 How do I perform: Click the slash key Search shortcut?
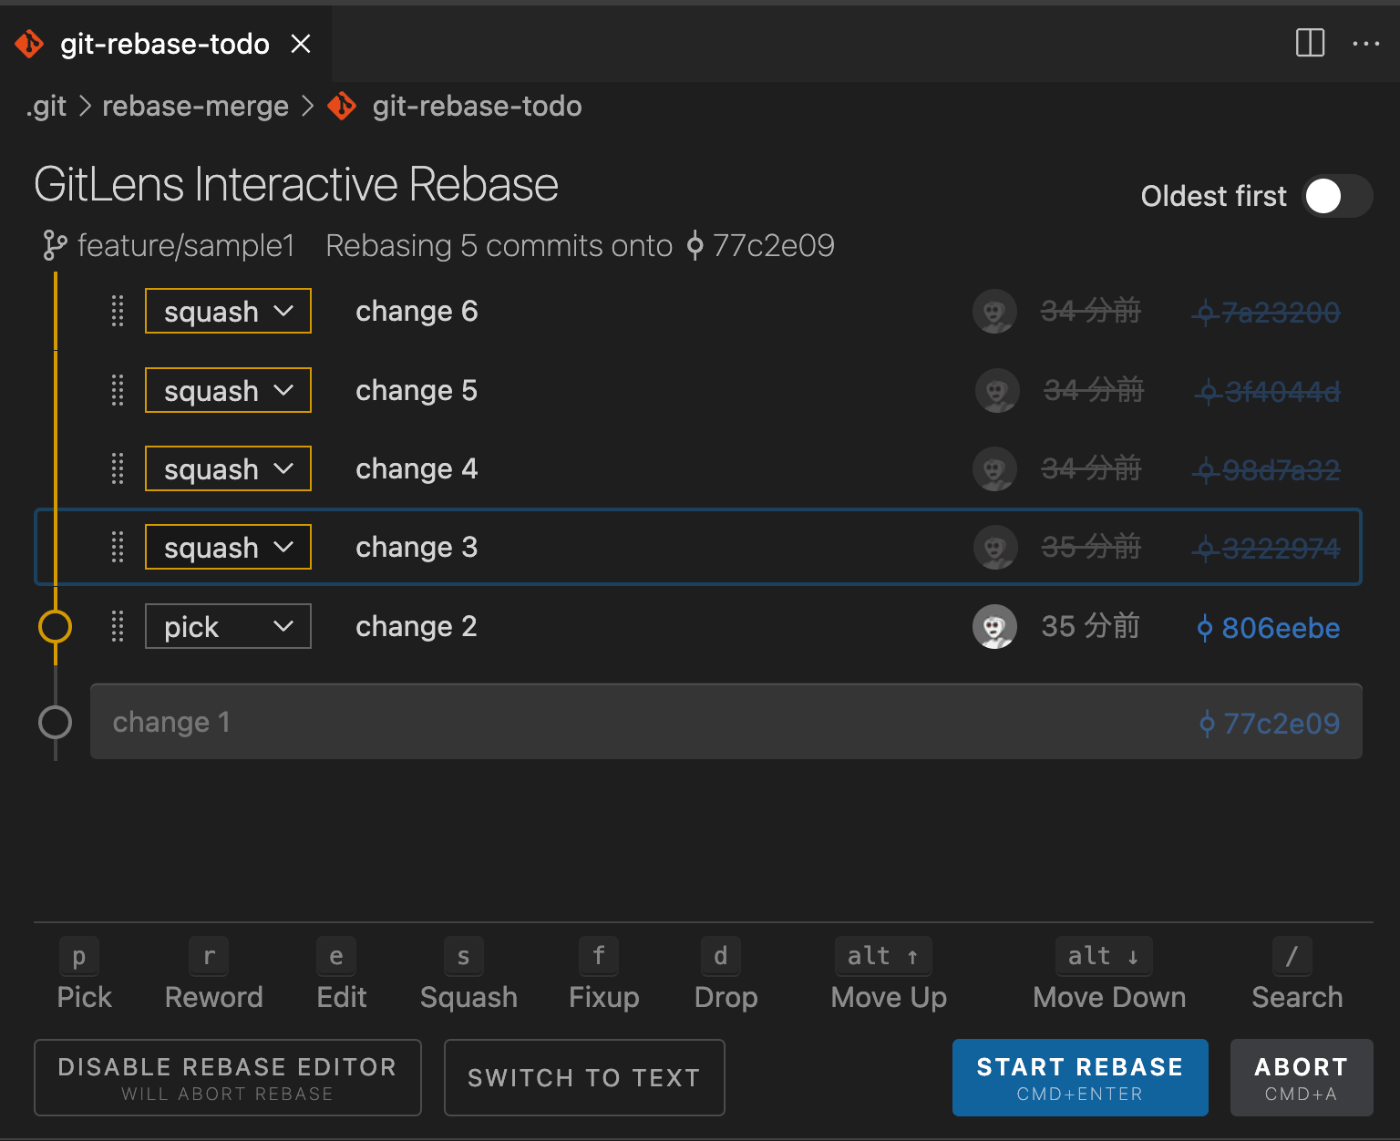coord(1297,974)
